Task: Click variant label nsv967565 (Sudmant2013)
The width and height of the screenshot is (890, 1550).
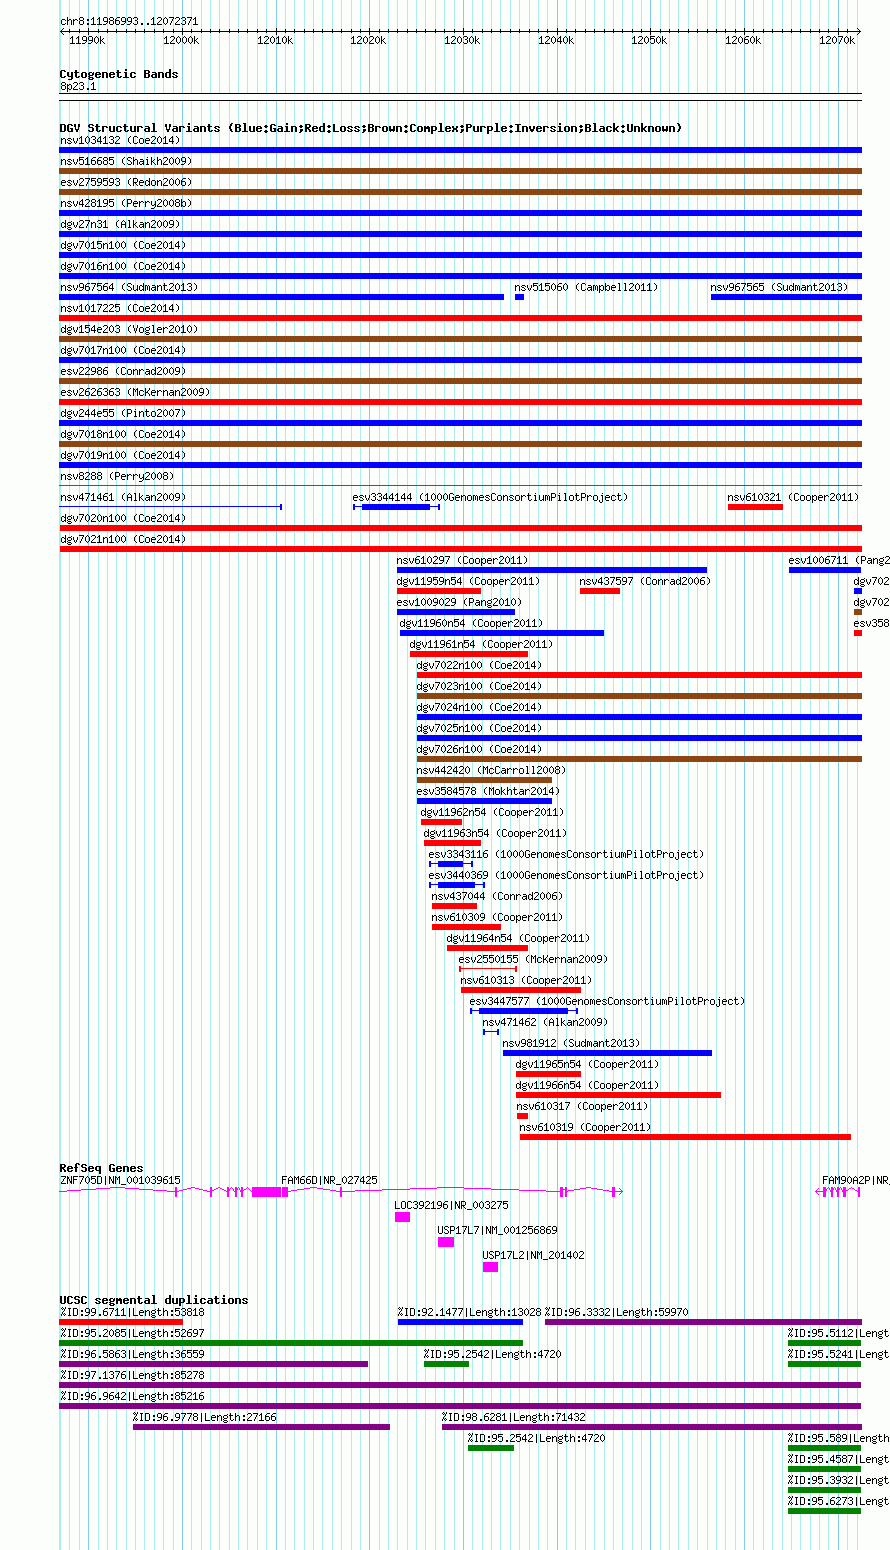Action: point(779,287)
